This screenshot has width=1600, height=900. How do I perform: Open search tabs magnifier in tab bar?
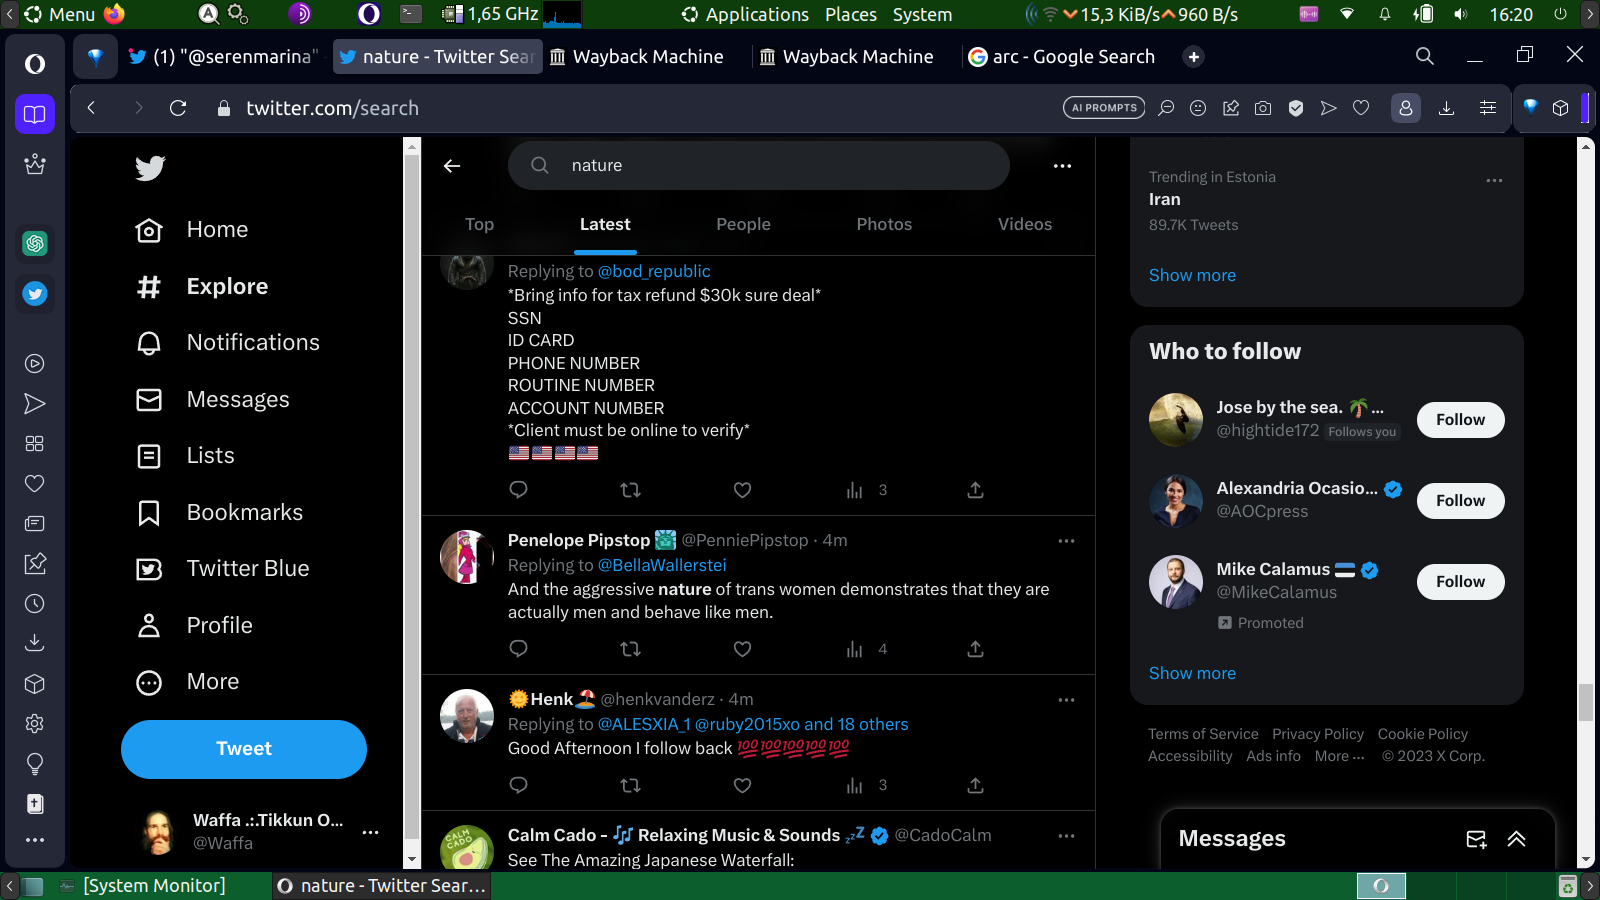(1425, 56)
